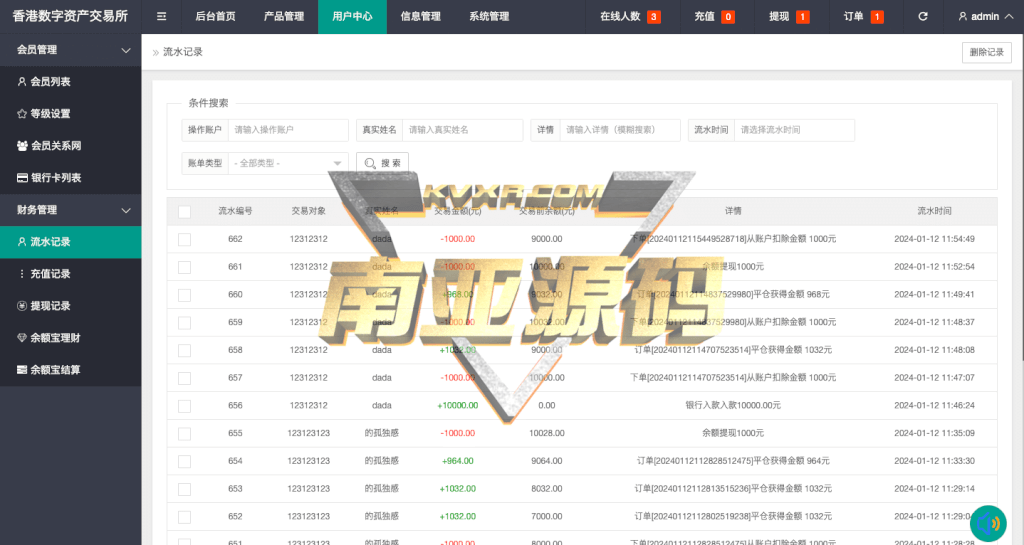This screenshot has height=545, width=1024.
Task: Click the page vertical scrollbar
Action: tap(1021, 196)
